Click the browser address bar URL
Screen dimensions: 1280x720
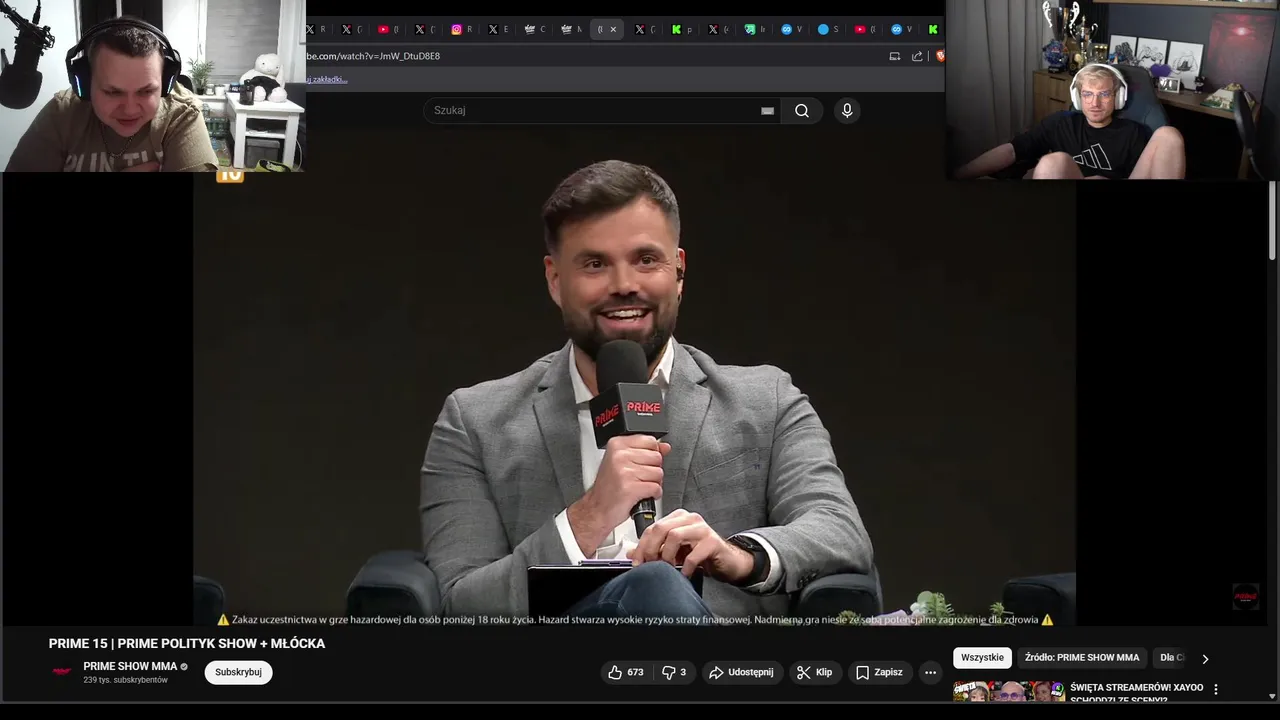(x=372, y=56)
